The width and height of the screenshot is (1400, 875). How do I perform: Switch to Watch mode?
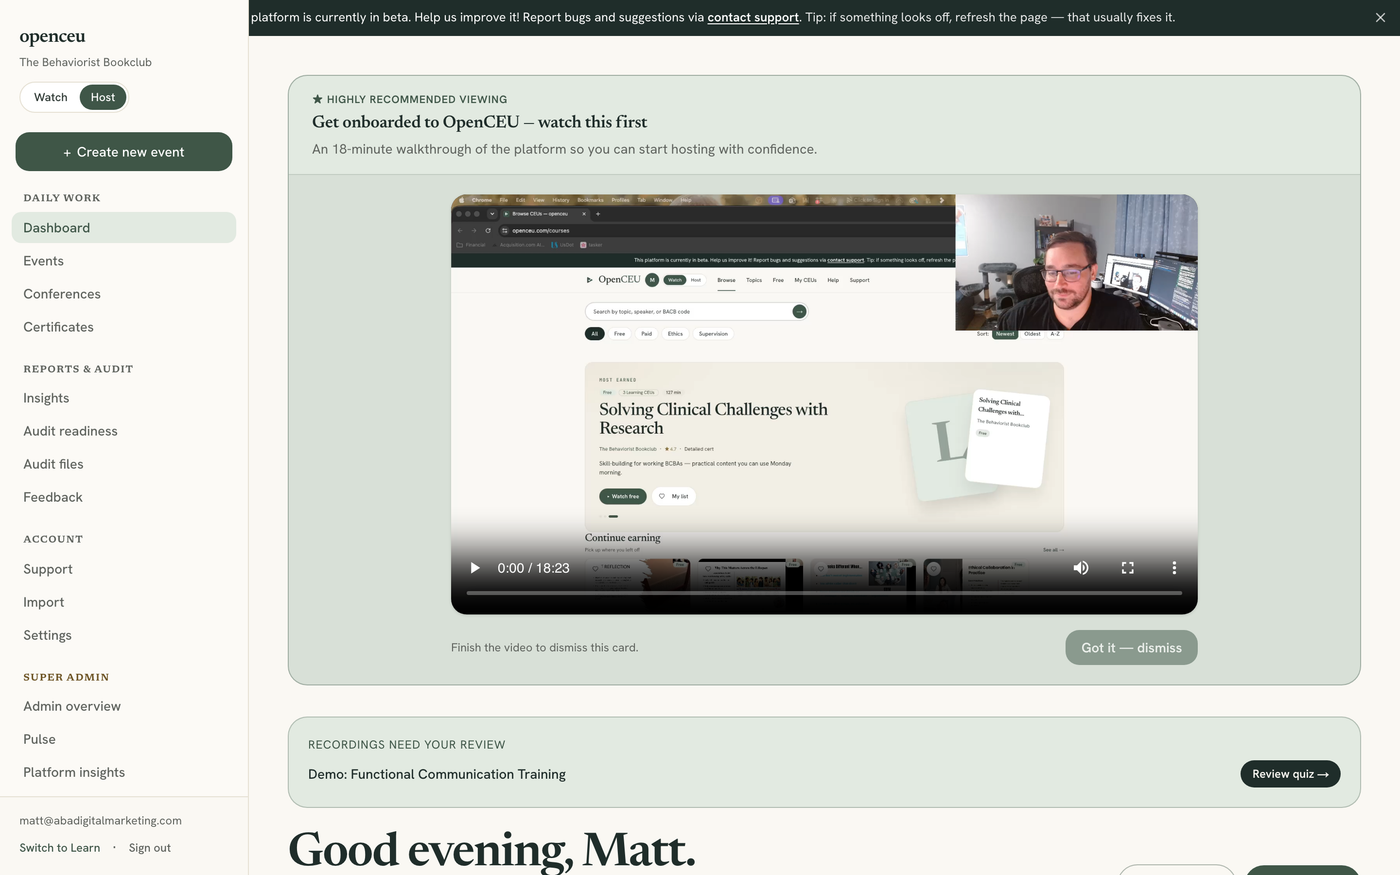[x=51, y=97]
